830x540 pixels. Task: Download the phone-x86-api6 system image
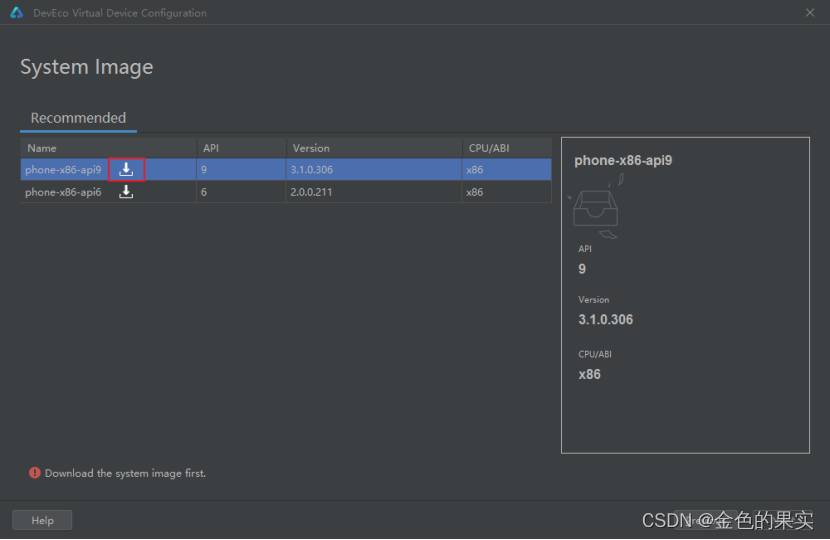126,192
